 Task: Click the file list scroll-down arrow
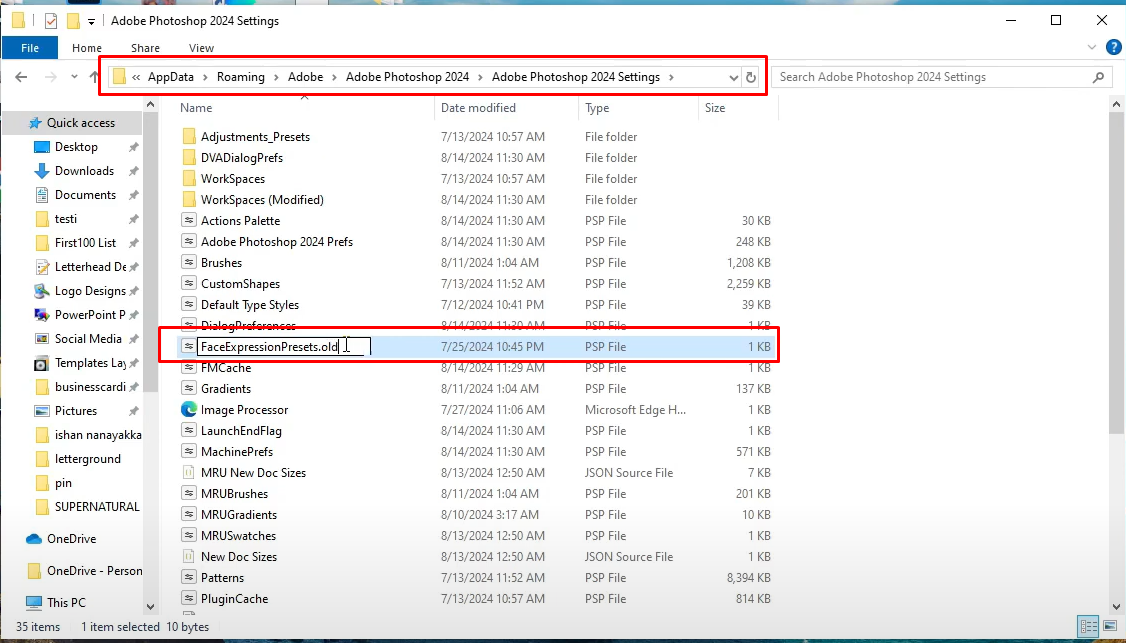click(1117, 607)
